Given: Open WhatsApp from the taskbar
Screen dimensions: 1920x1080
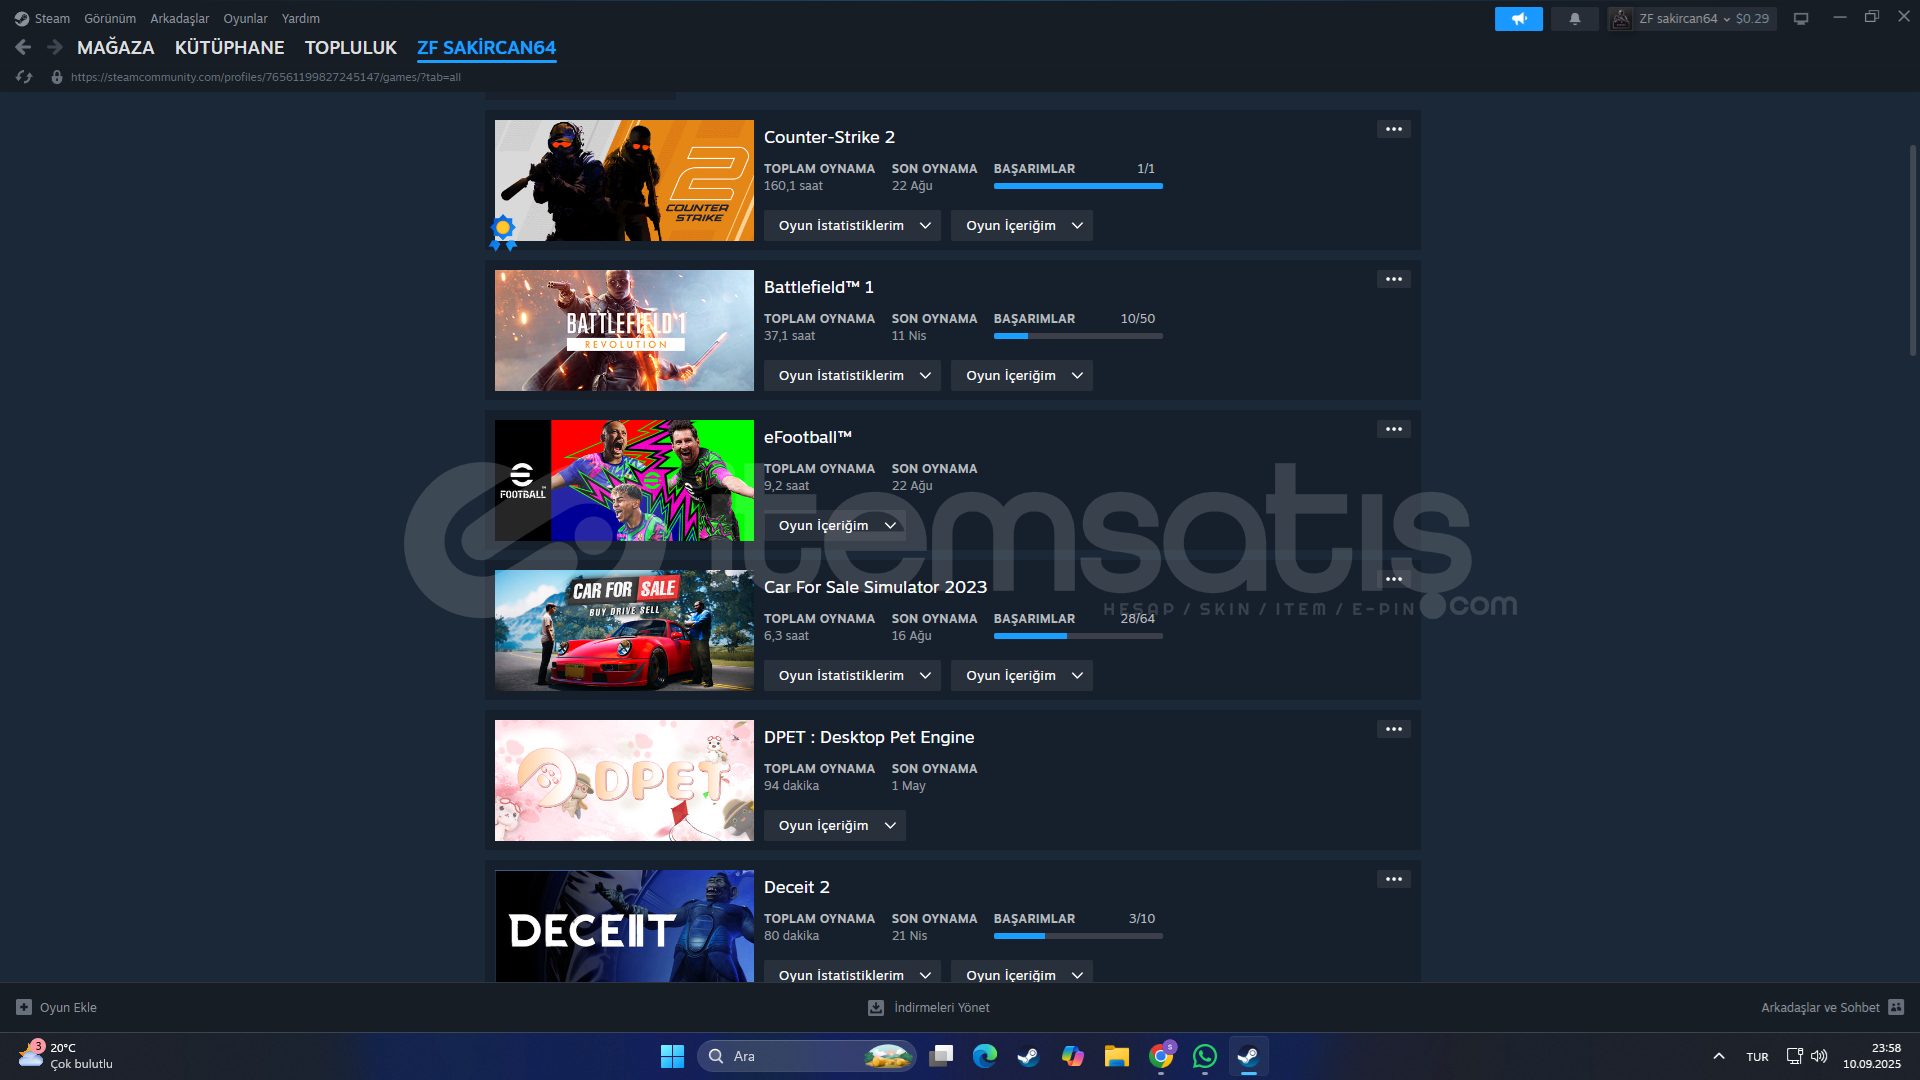Looking at the screenshot, I should (1205, 1056).
